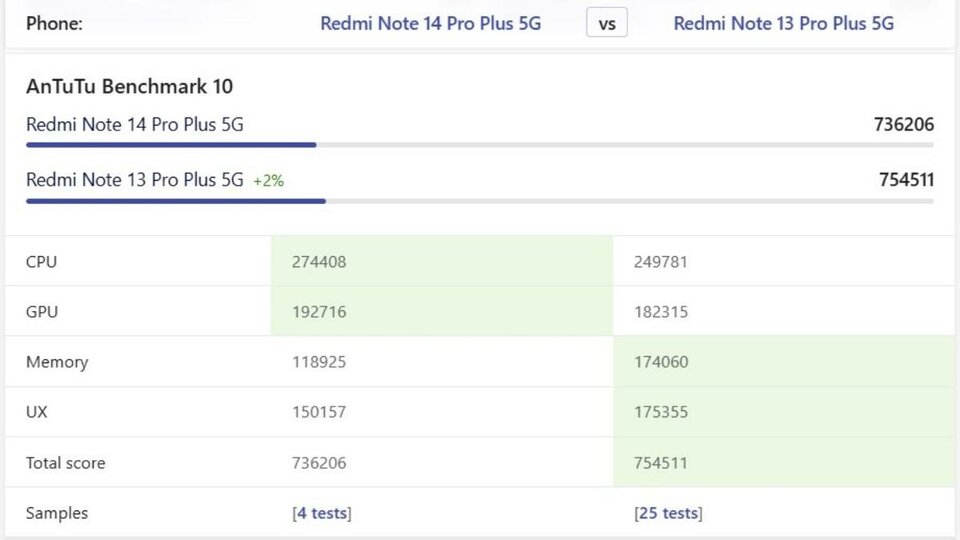The height and width of the screenshot is (540, 960).
Task: Click the 754511 value in Total score row
Action: [x=661, y=463]
